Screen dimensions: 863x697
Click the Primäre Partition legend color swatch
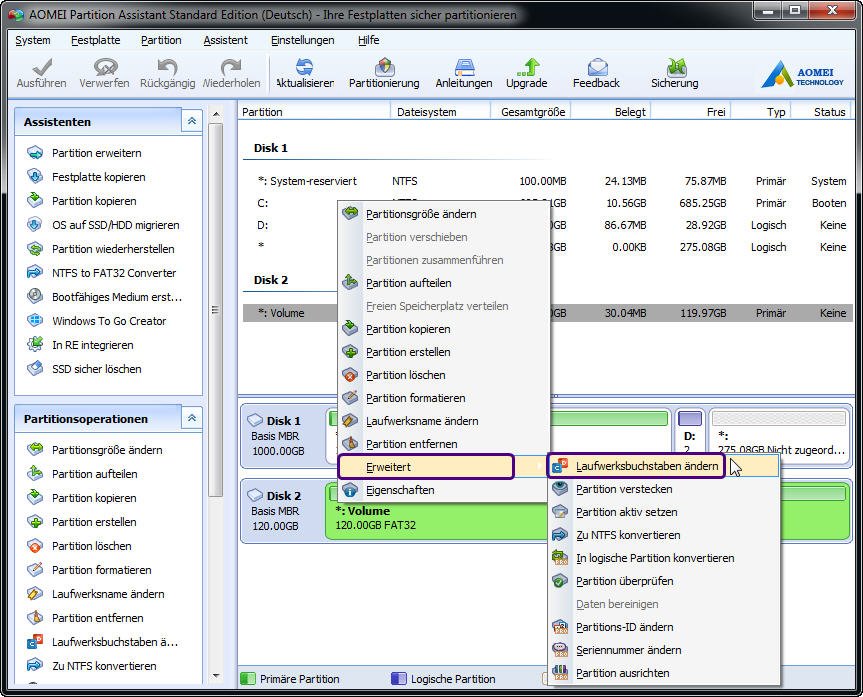click(248, 679)
